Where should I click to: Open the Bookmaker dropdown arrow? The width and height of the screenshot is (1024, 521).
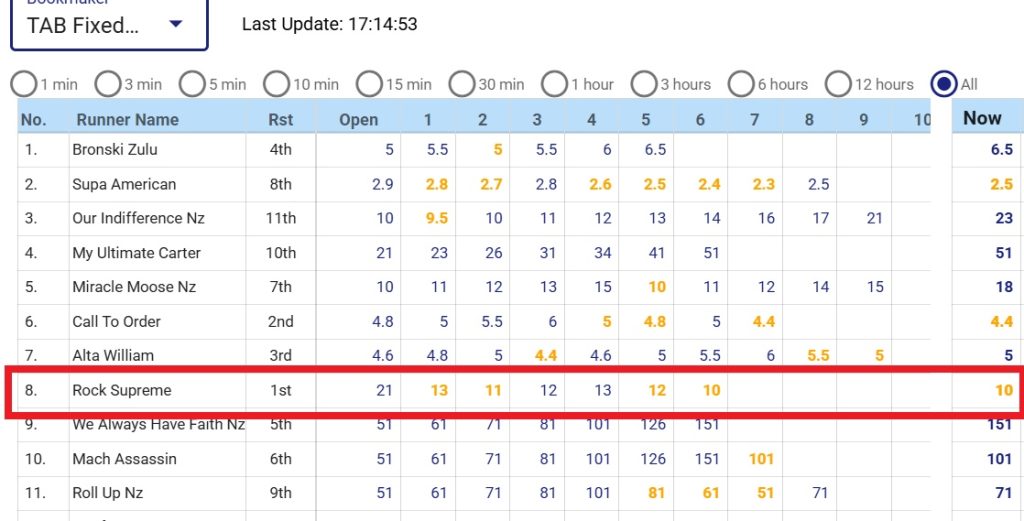click(176, 25)
